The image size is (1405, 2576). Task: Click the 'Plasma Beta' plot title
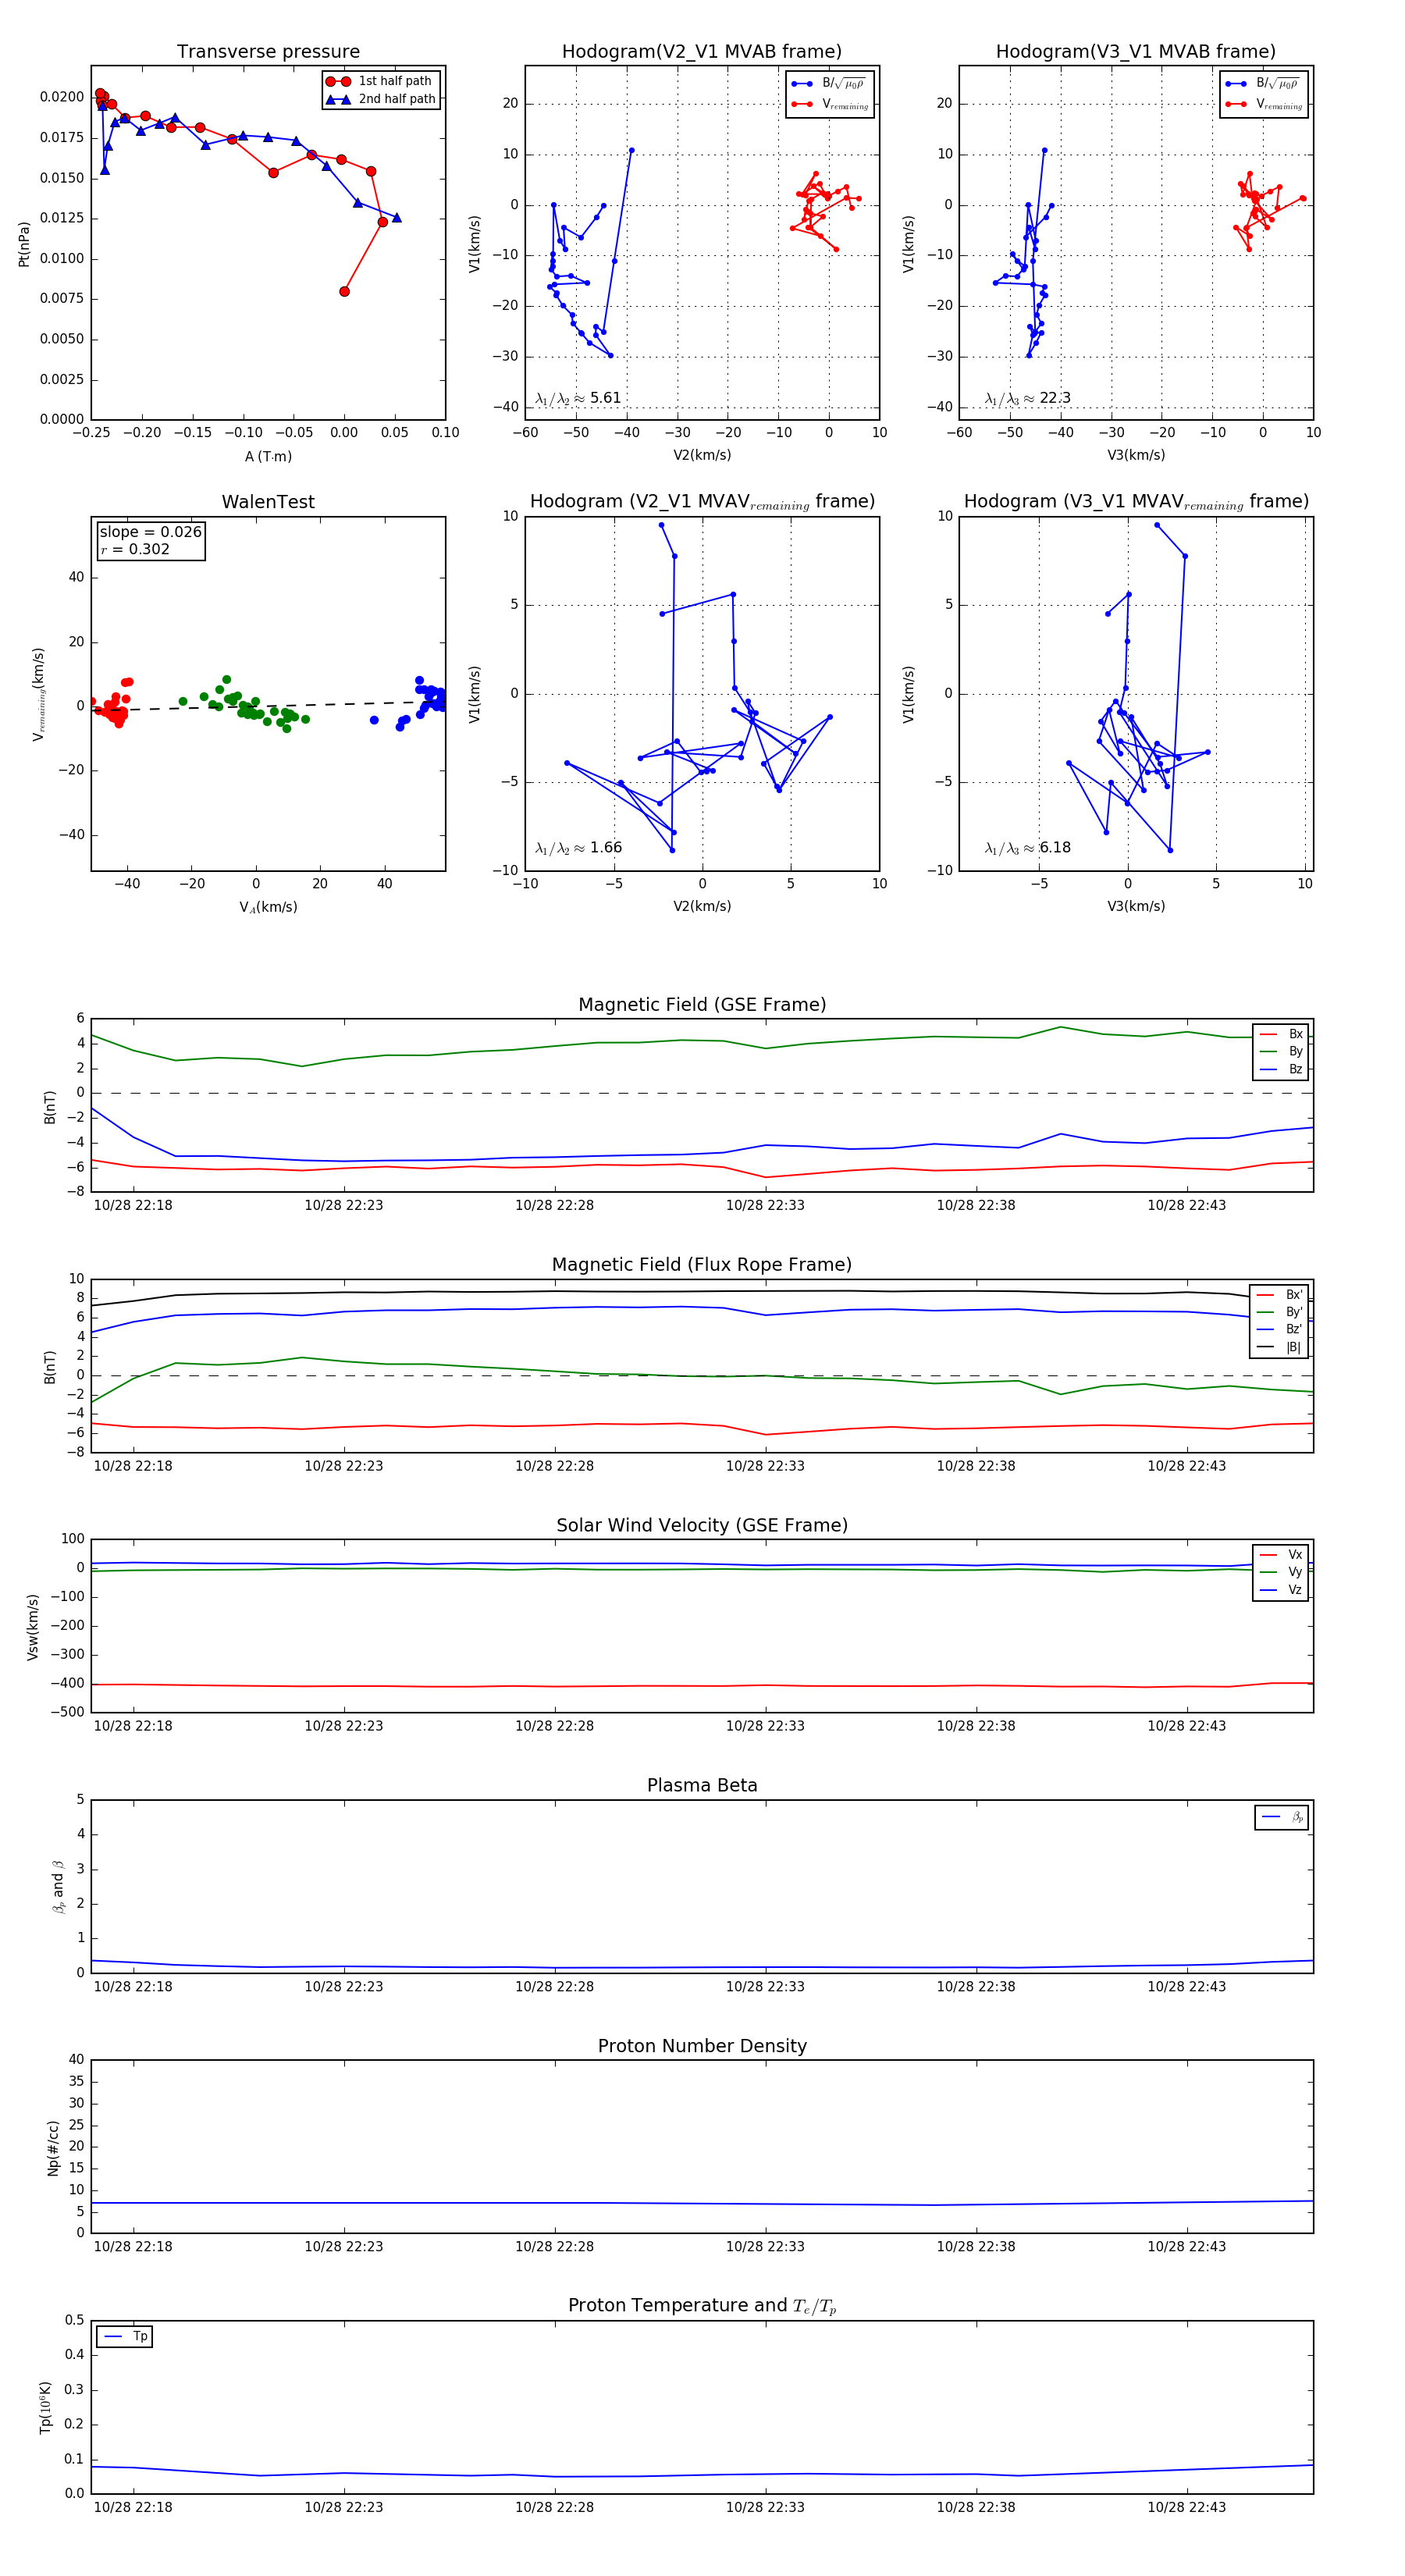tap(702, 1785)
